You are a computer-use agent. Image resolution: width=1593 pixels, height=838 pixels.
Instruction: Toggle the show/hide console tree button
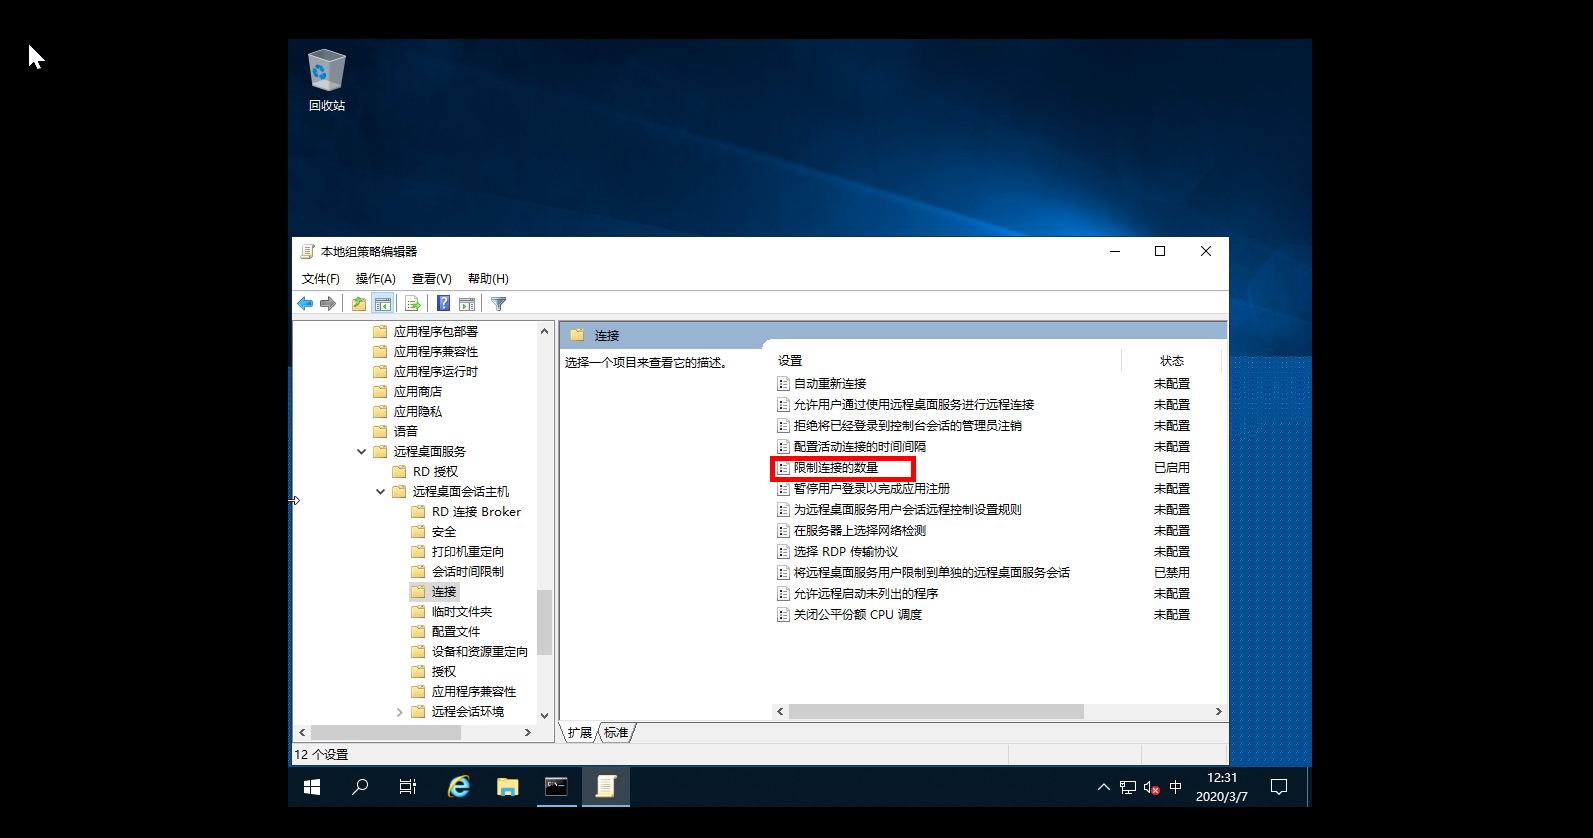[x=382, y=304]
